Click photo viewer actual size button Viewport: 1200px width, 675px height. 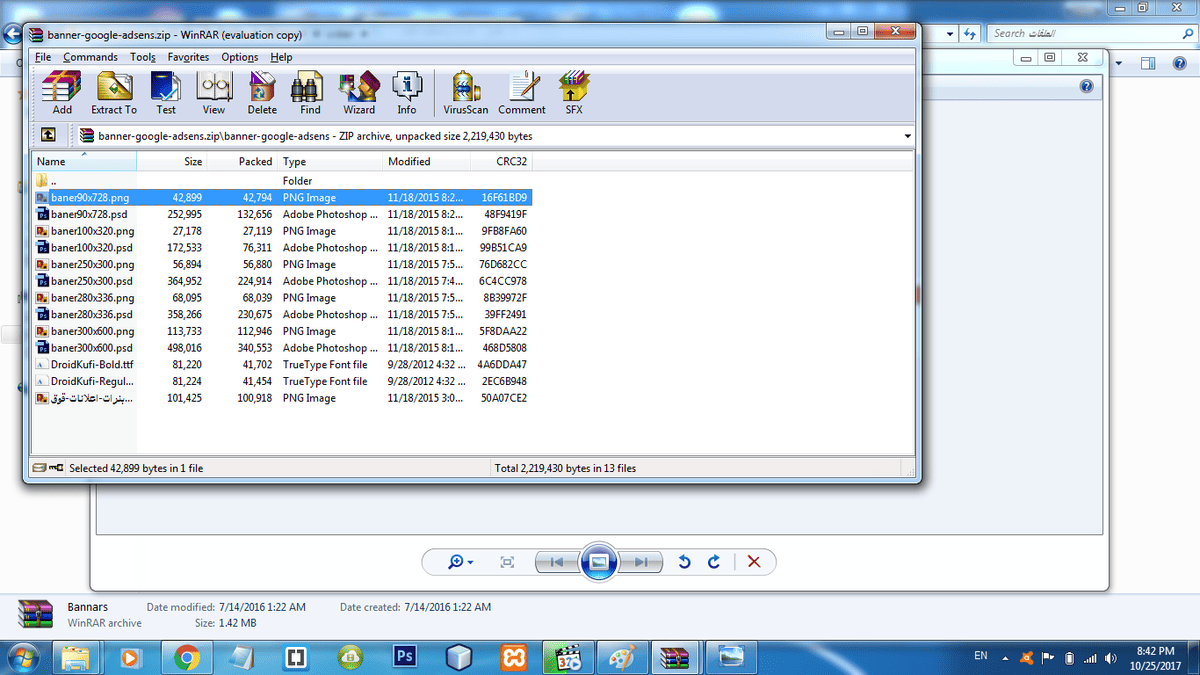(x=507, y=562)
